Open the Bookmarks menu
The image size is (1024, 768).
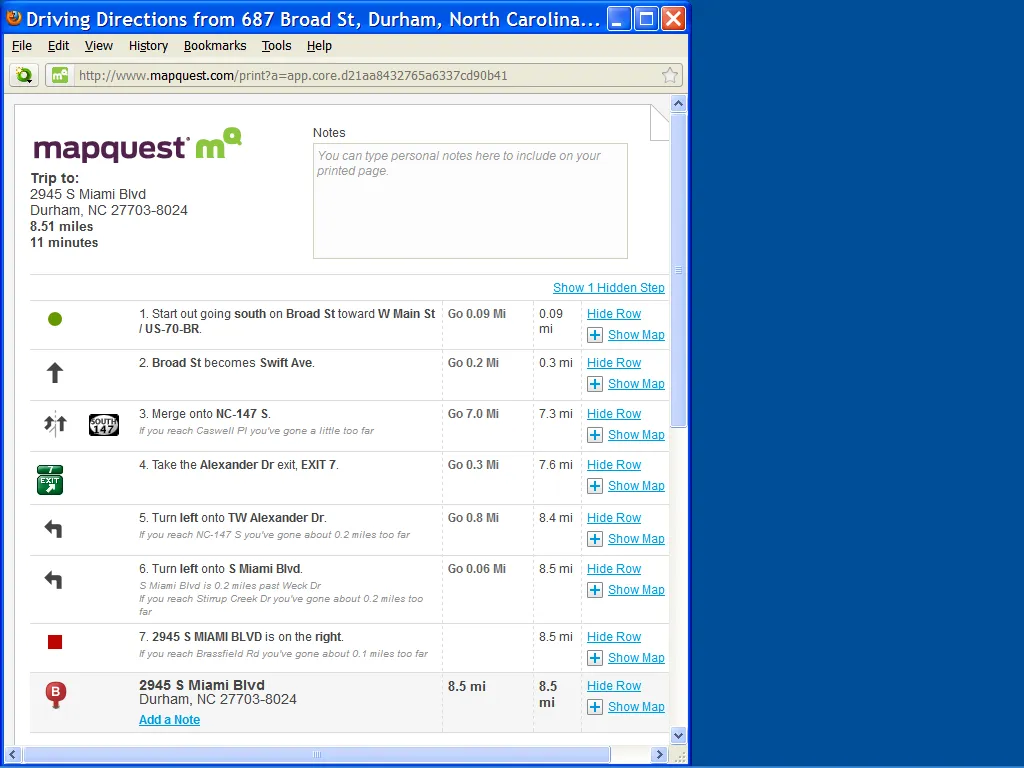click(x=215, y=46)
